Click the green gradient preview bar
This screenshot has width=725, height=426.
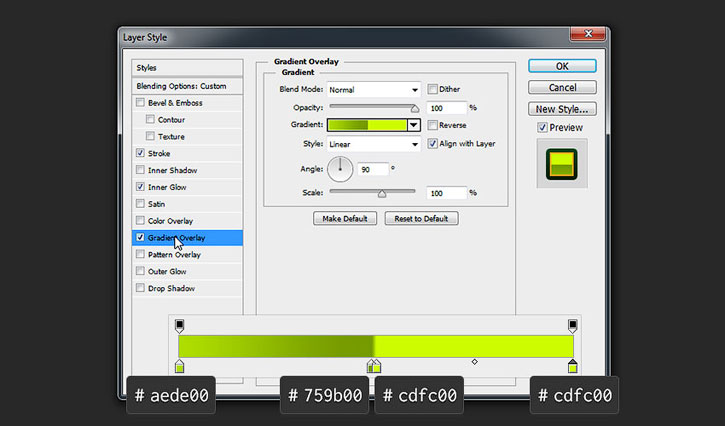[367, 125]
